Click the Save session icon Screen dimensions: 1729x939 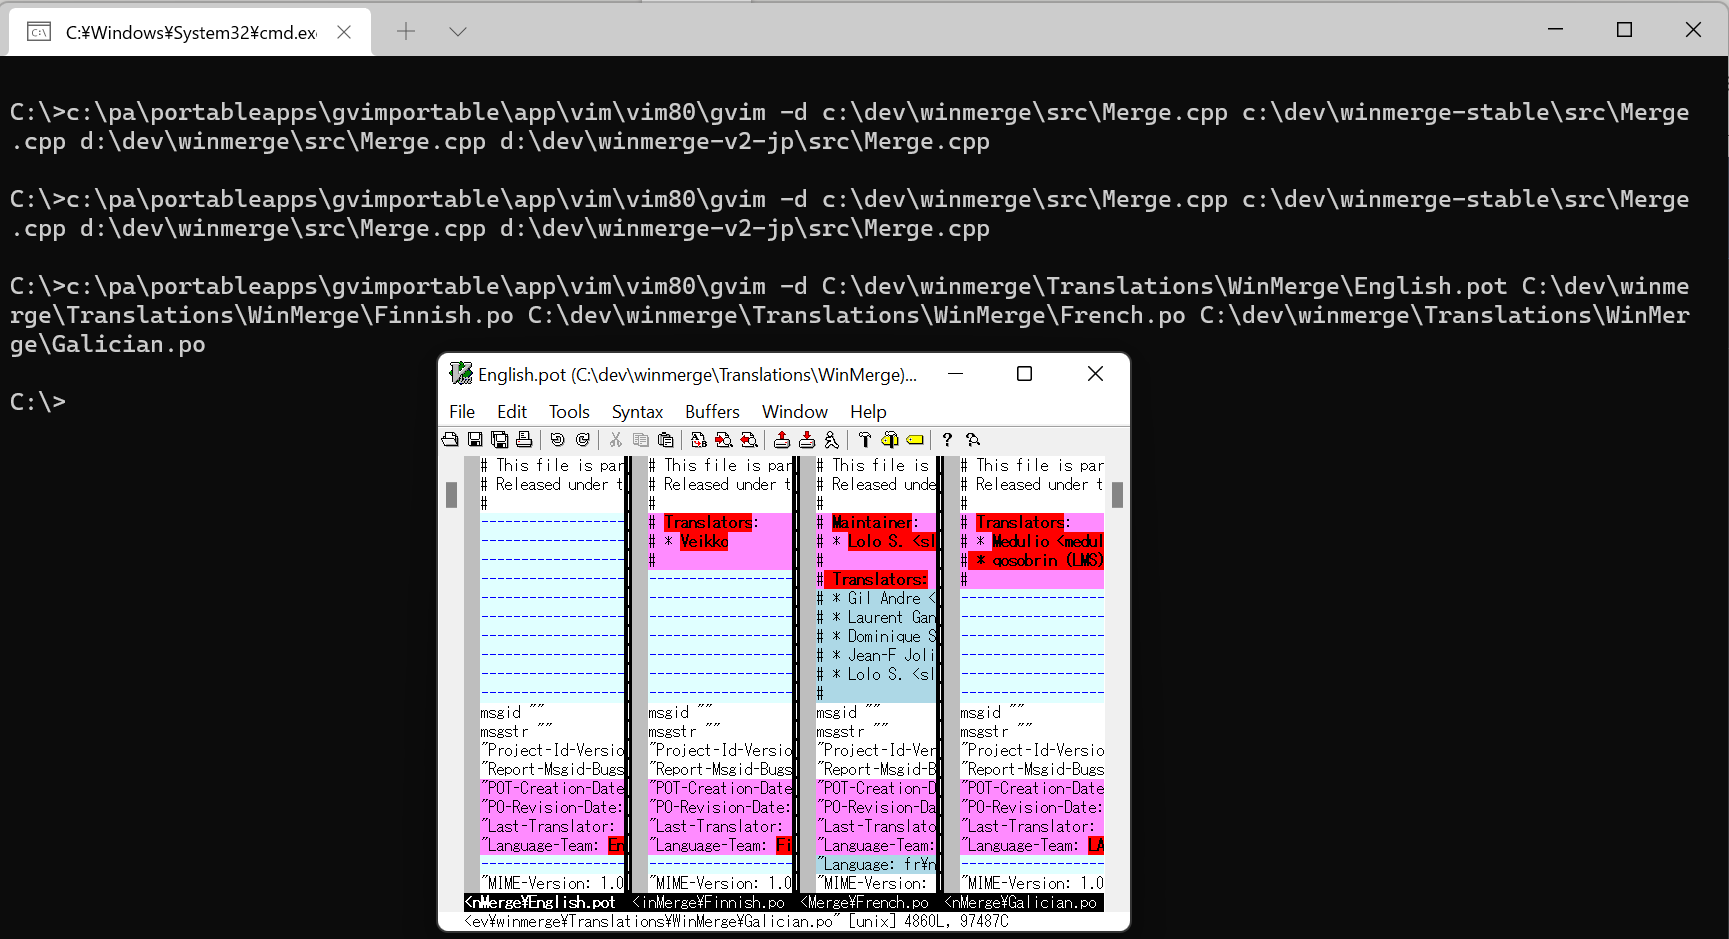pyautogui.click(x=807, y=440)
